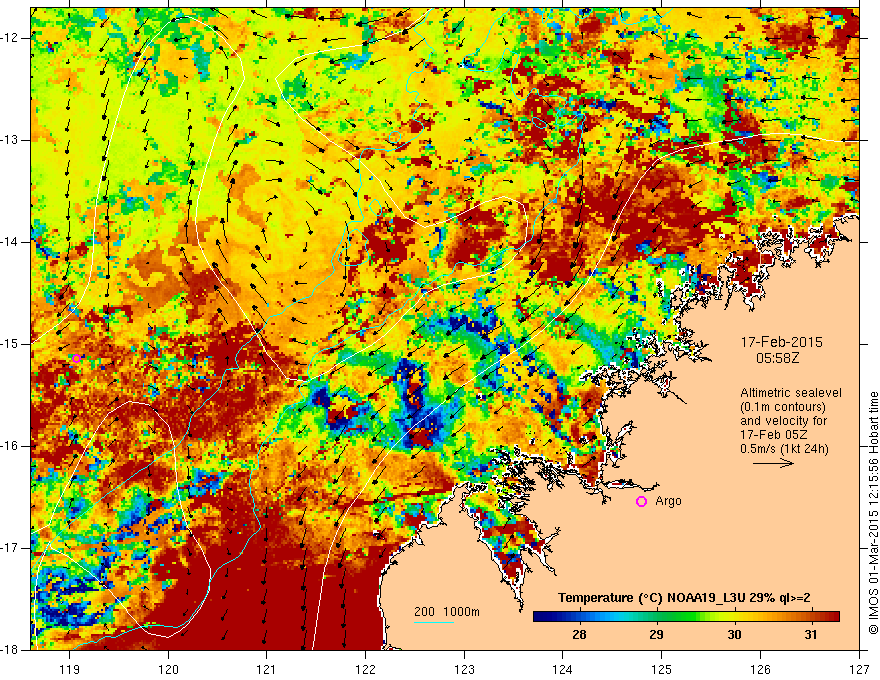This screenshot has height=680, width=880.
Task: Click the temperature color bar
Action: (x=686, y=617)
